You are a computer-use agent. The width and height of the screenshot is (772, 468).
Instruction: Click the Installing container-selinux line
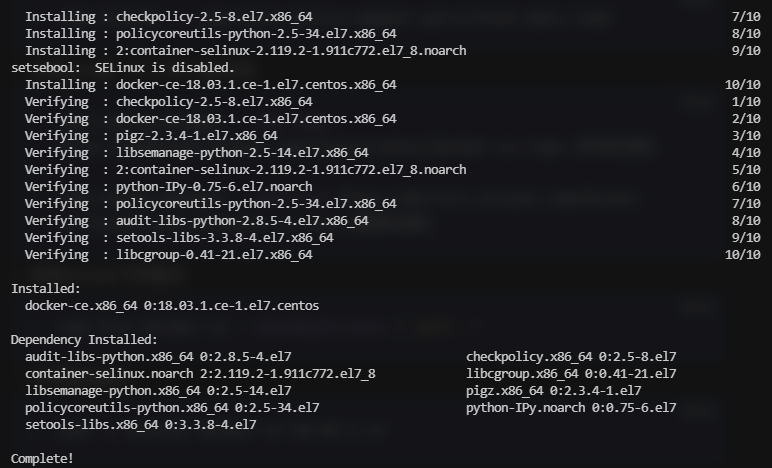coord(245,51)
